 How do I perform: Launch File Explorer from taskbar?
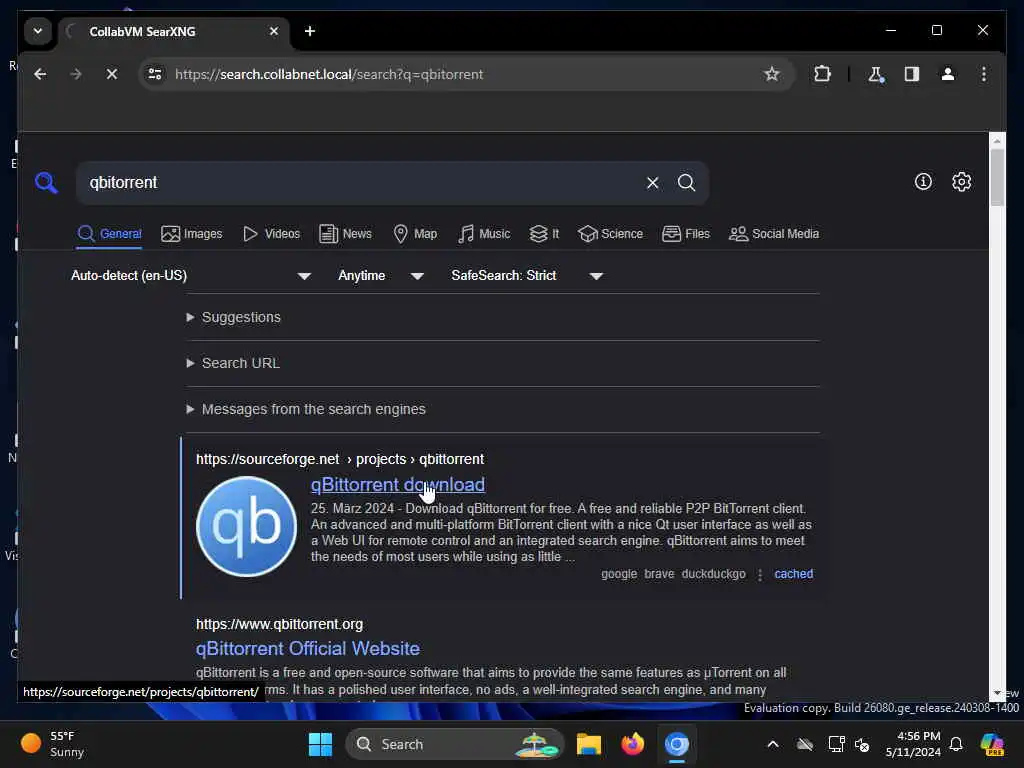588,744
